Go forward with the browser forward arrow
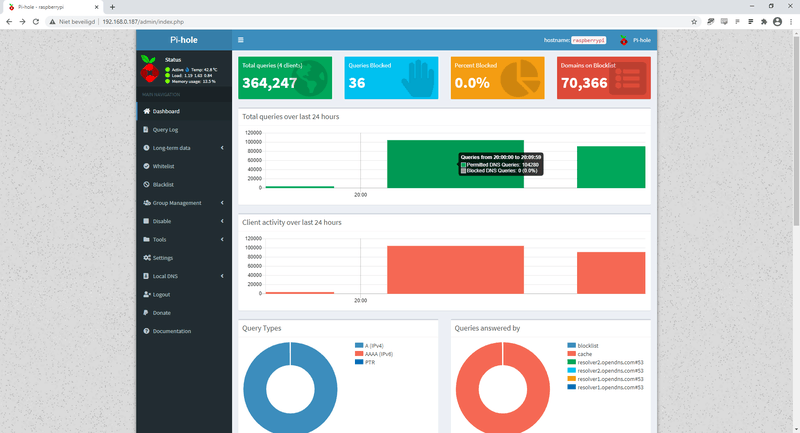The image size is (800, 433). pos(22,21)
